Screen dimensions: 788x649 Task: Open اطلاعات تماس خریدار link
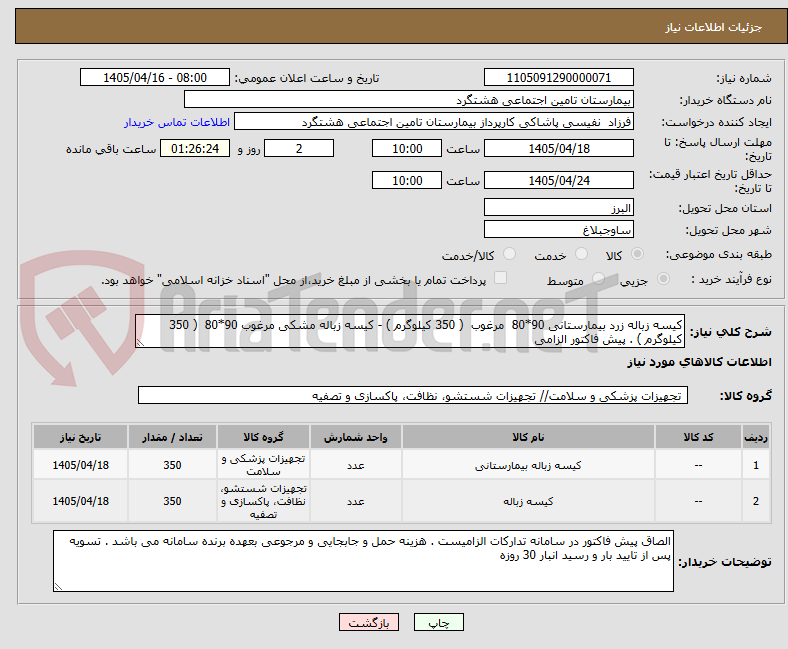(177, 122)
